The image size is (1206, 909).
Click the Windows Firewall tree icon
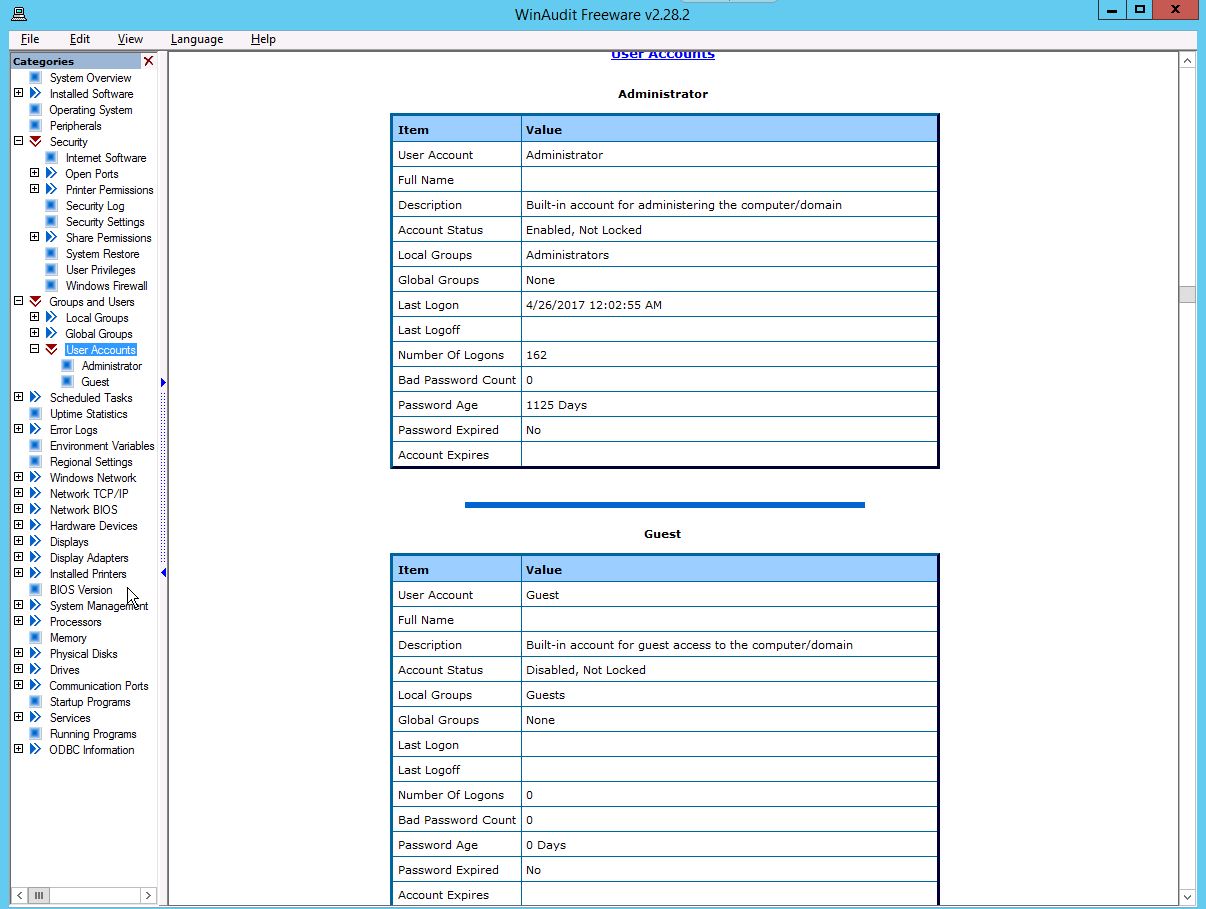(51, 286)
